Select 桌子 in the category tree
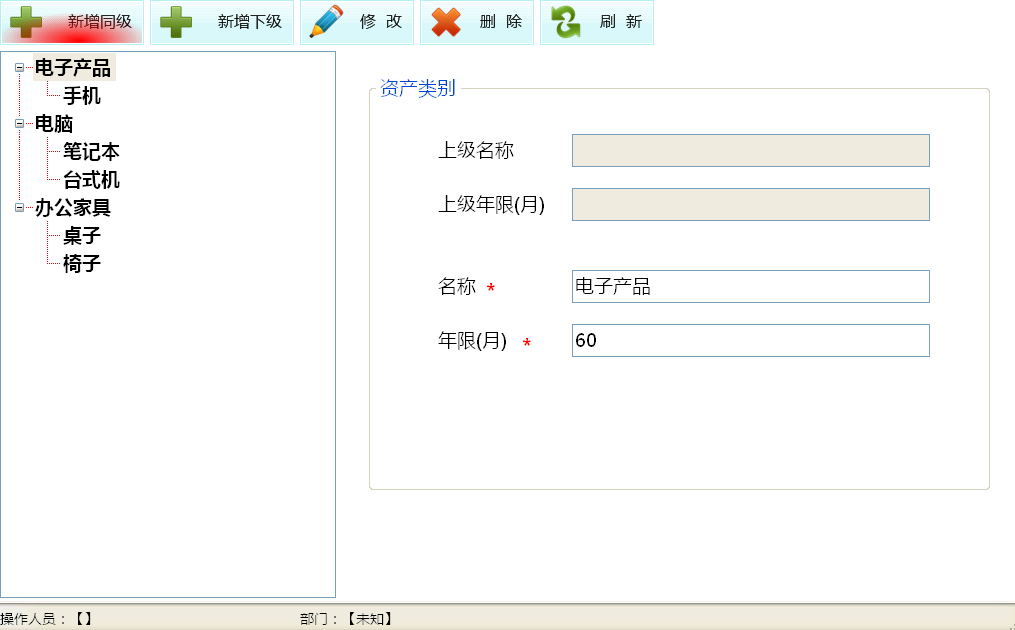This screenshot has height=630, width=1015. coord(82,236)
